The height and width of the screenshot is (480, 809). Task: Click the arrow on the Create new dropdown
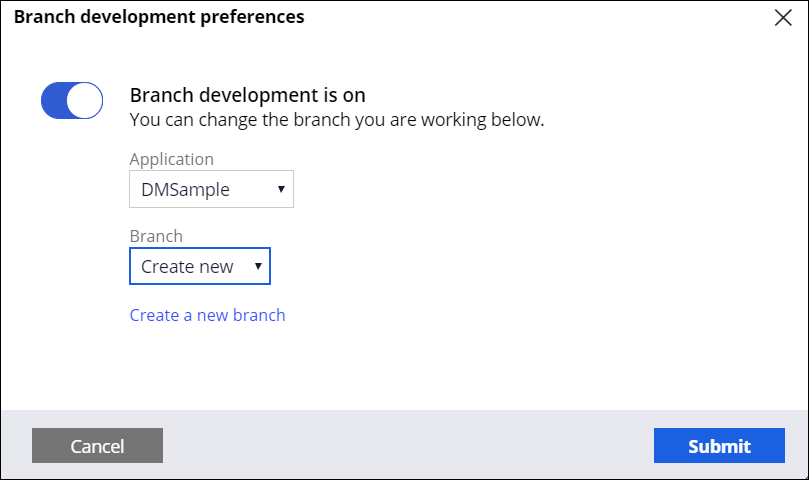tap(257, 267)
